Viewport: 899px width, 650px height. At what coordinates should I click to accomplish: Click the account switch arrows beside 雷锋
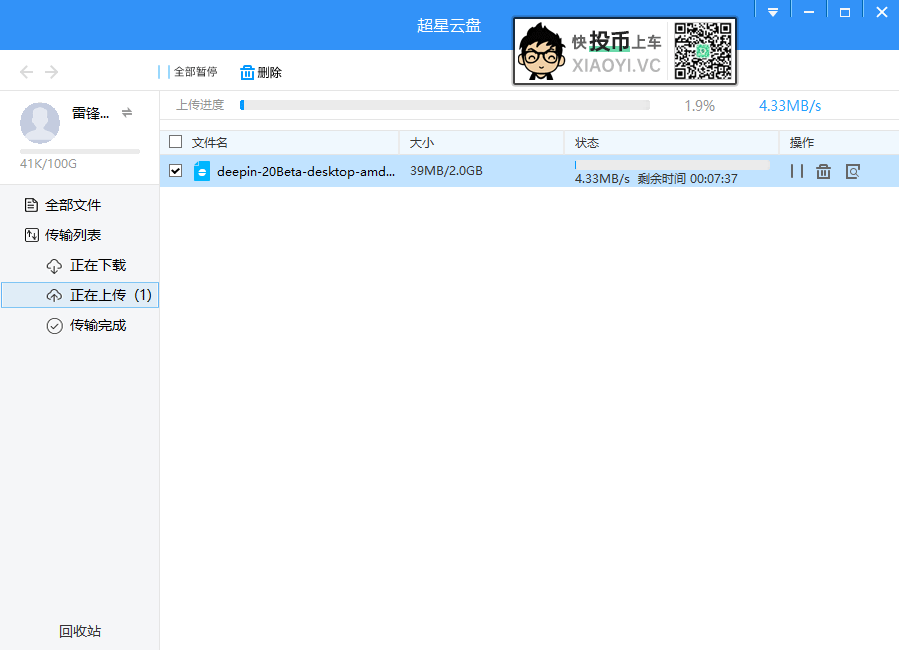coord(126,113)
